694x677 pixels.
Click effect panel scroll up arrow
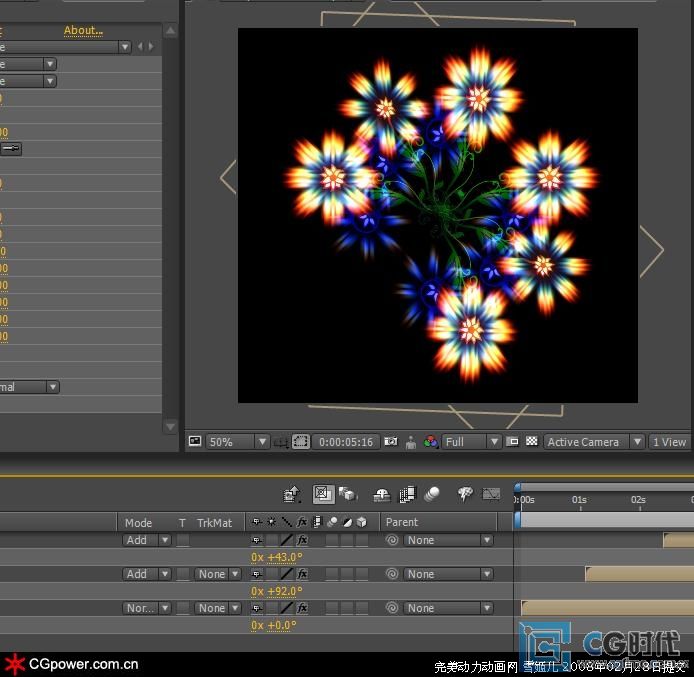(170, 31)
